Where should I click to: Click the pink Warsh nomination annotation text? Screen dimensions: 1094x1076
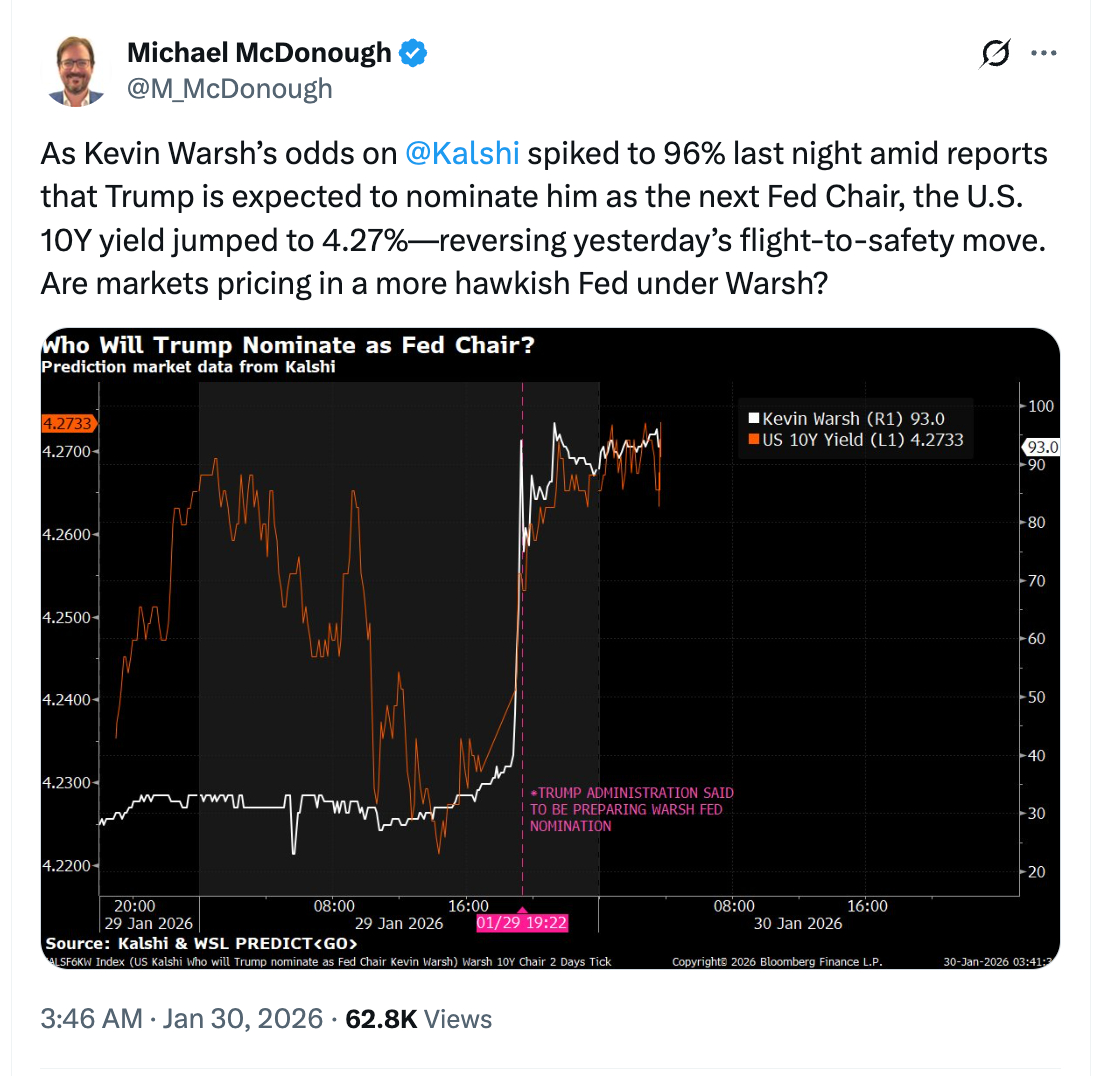click(x=630, y=809)
